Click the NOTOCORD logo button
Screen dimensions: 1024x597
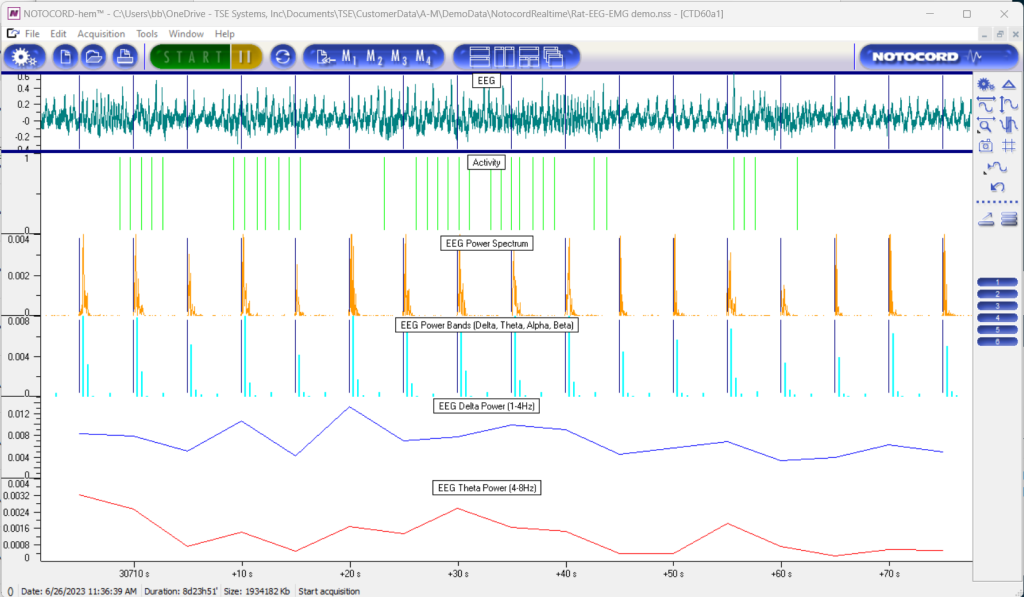tap(938, 57)
